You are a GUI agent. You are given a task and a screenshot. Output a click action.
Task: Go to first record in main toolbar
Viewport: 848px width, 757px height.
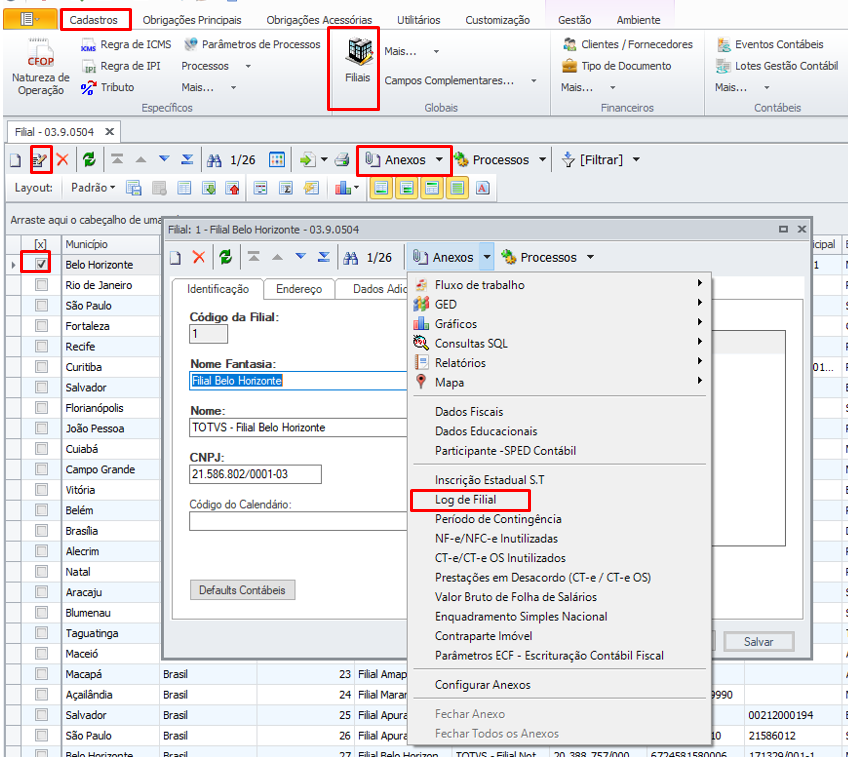[117, 159]
